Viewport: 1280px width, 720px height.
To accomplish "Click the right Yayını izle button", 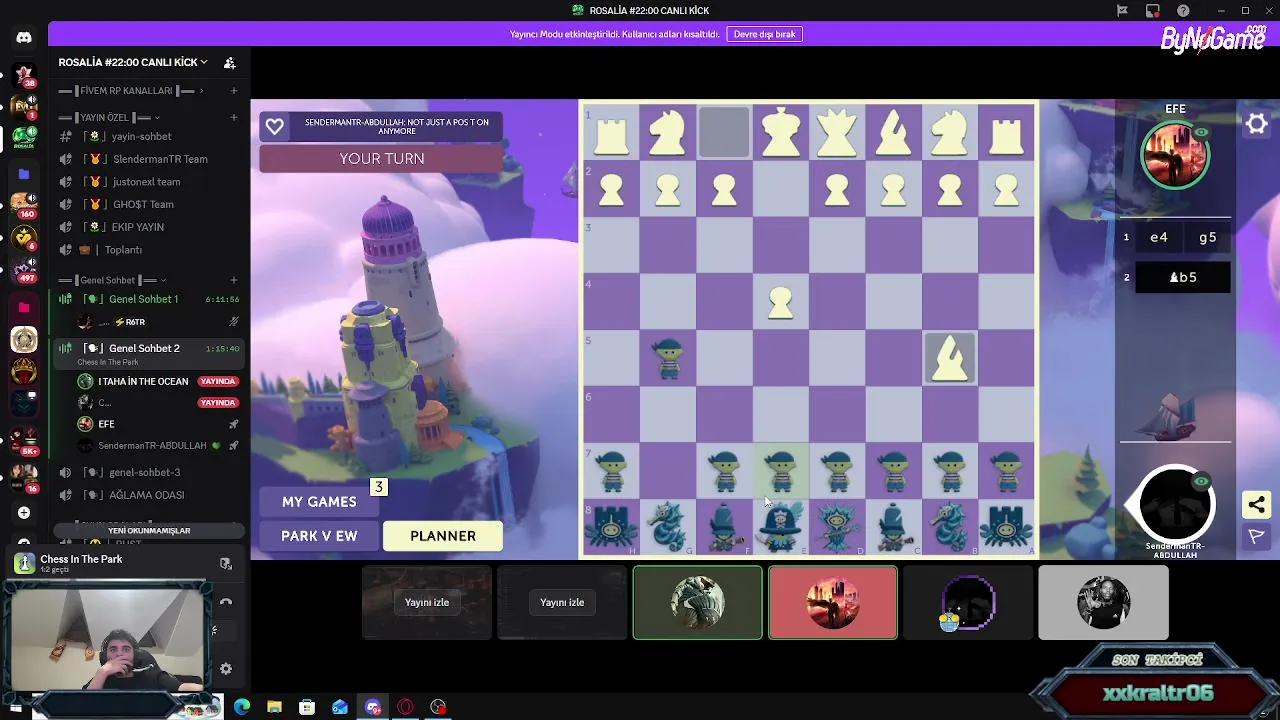I will tap(562, 602).
